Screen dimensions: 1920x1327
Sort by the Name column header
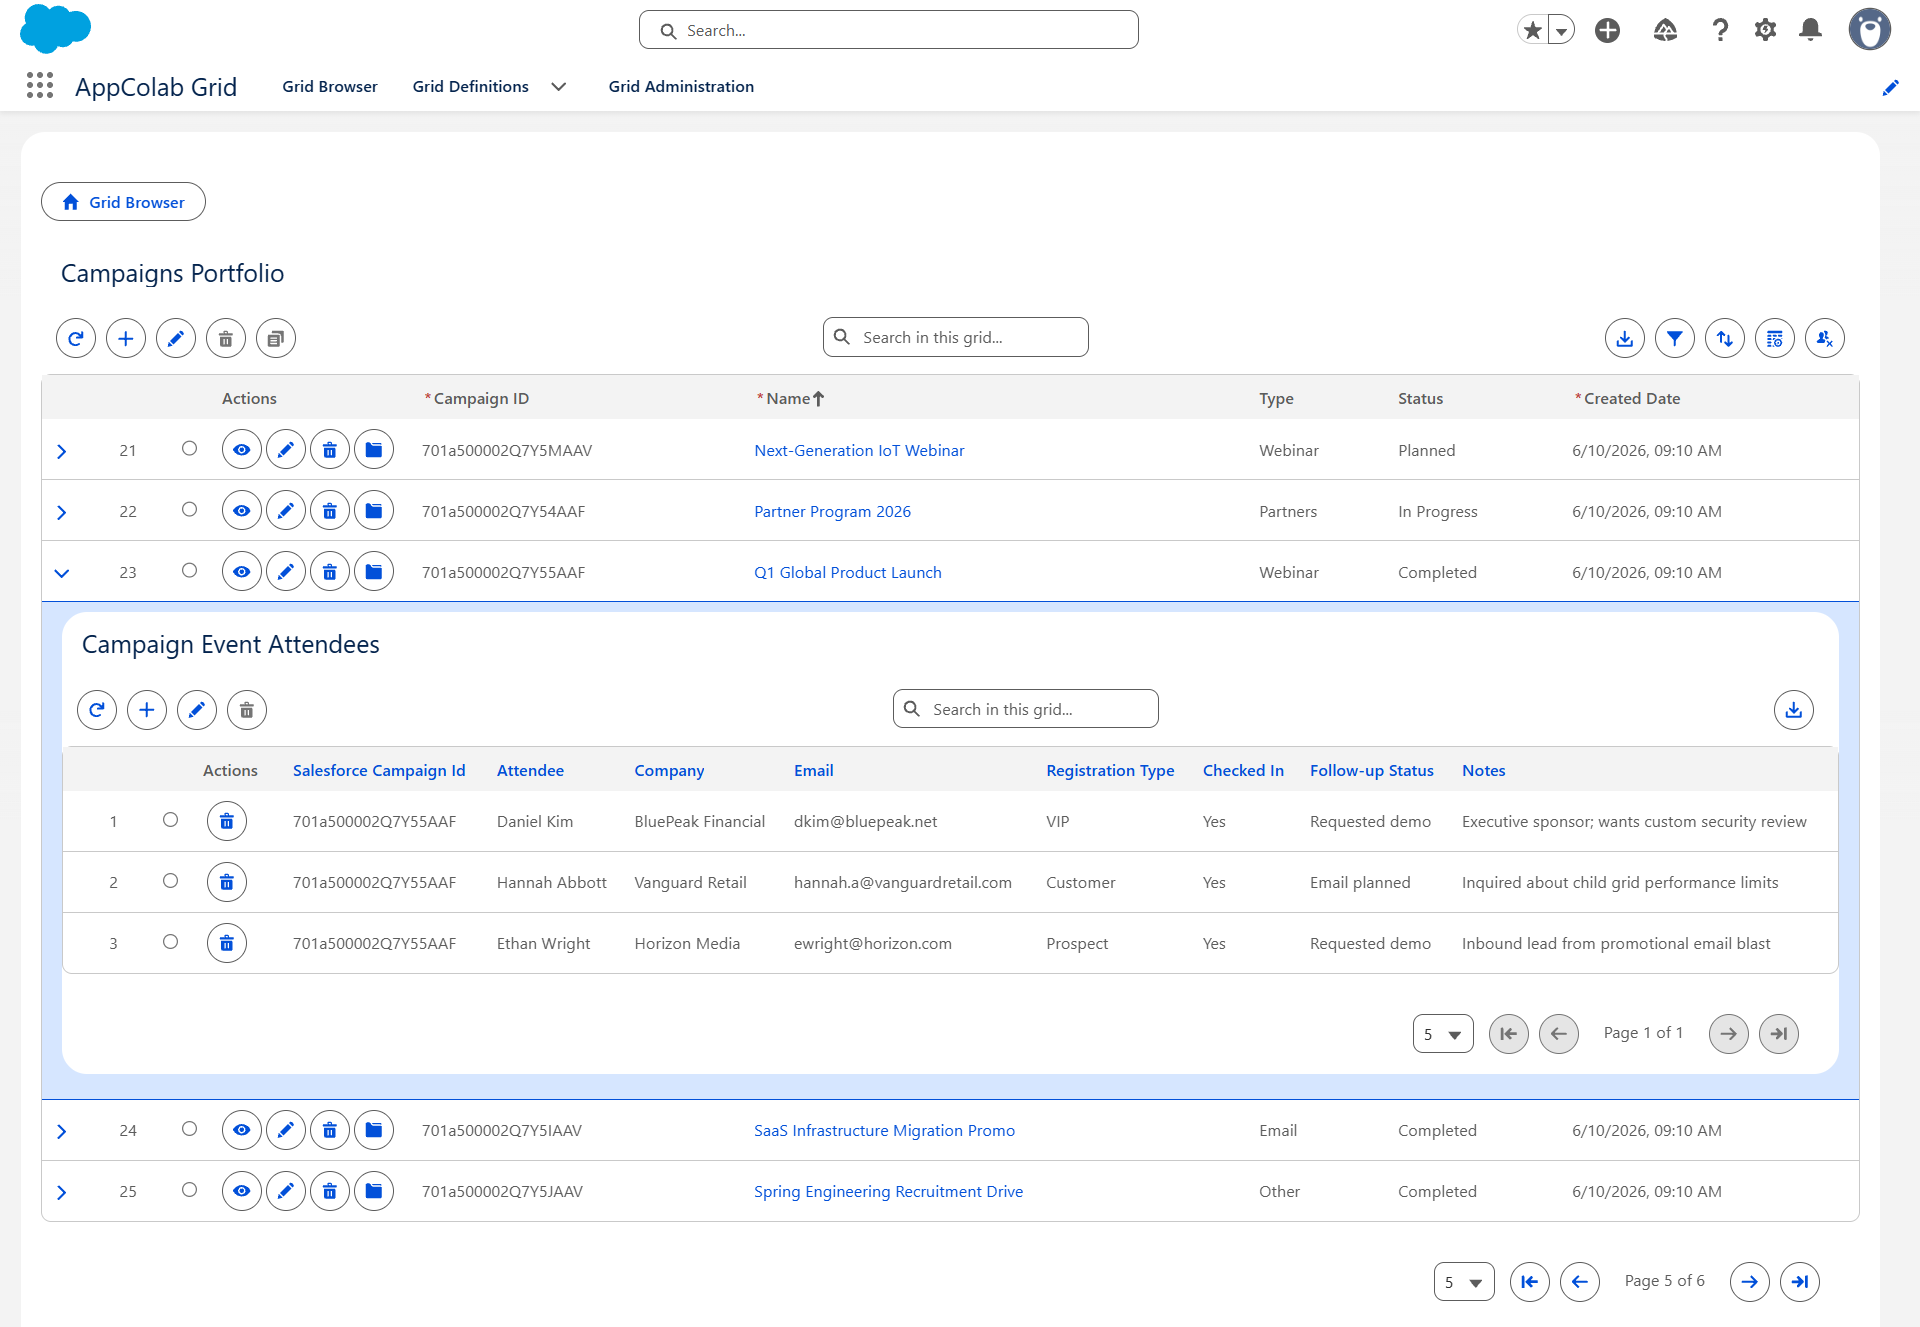coord(790,398)
